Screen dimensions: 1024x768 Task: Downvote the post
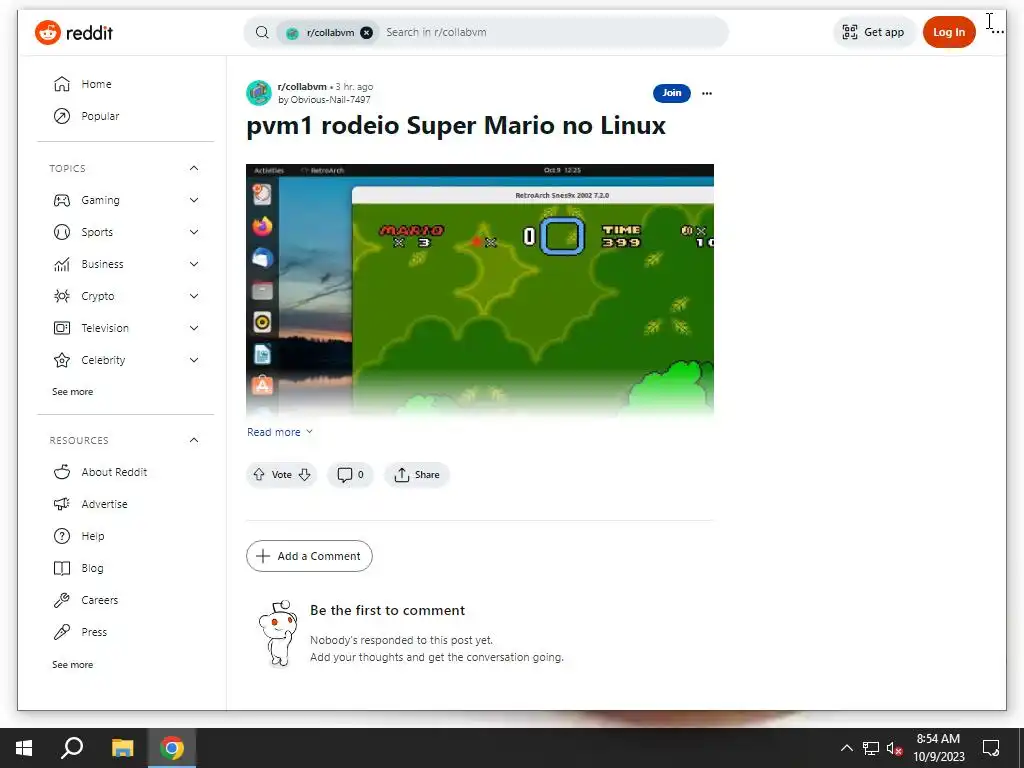point(304,475)
